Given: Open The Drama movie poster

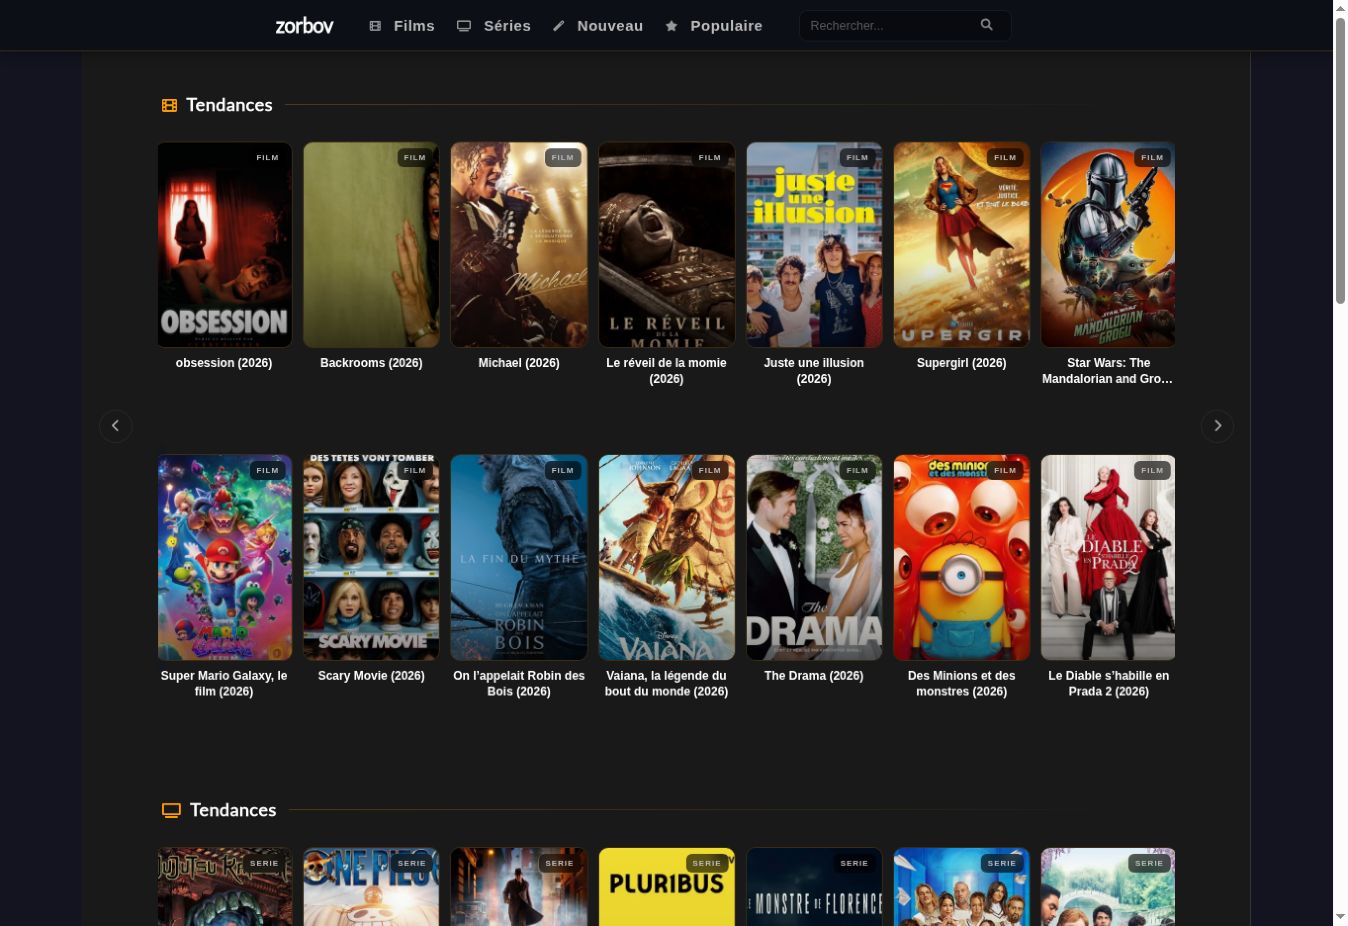Looking at the screenshot, I should [x=814, y=558].
